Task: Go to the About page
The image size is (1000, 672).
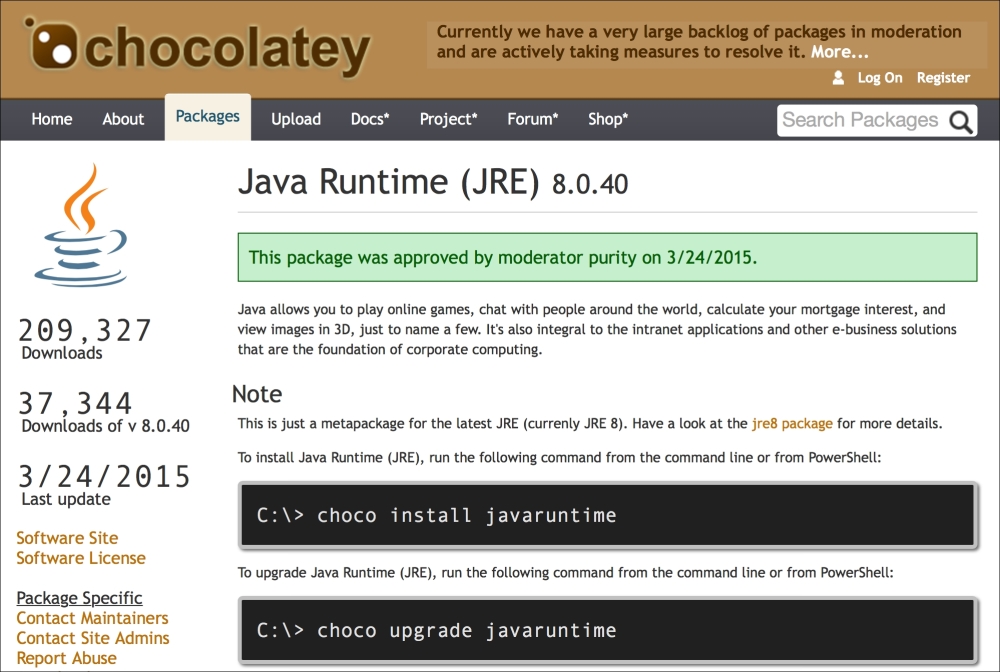Action: click(x=123, y=119)
